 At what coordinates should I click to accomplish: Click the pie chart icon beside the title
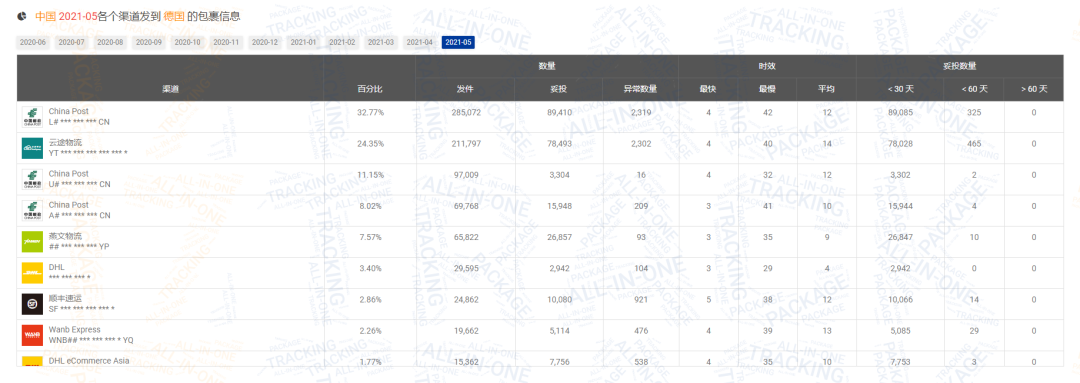[x=22, y=15]
